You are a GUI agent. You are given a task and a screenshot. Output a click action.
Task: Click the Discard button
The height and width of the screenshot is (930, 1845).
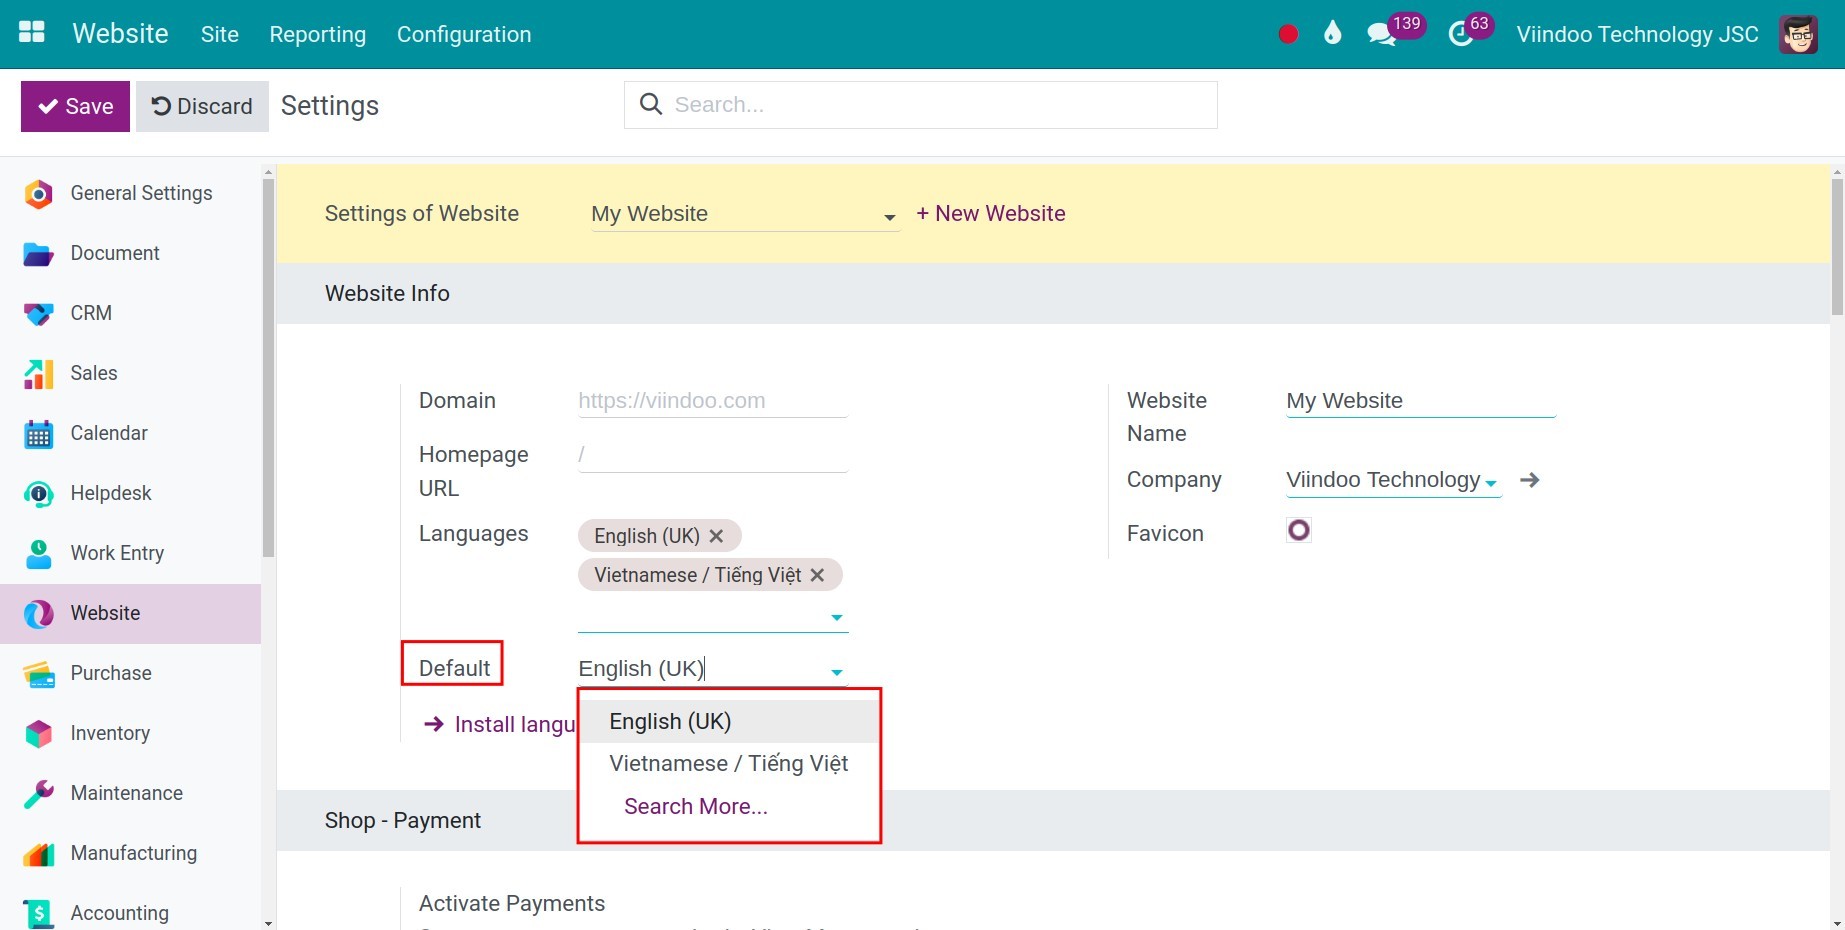click(202, 106)
